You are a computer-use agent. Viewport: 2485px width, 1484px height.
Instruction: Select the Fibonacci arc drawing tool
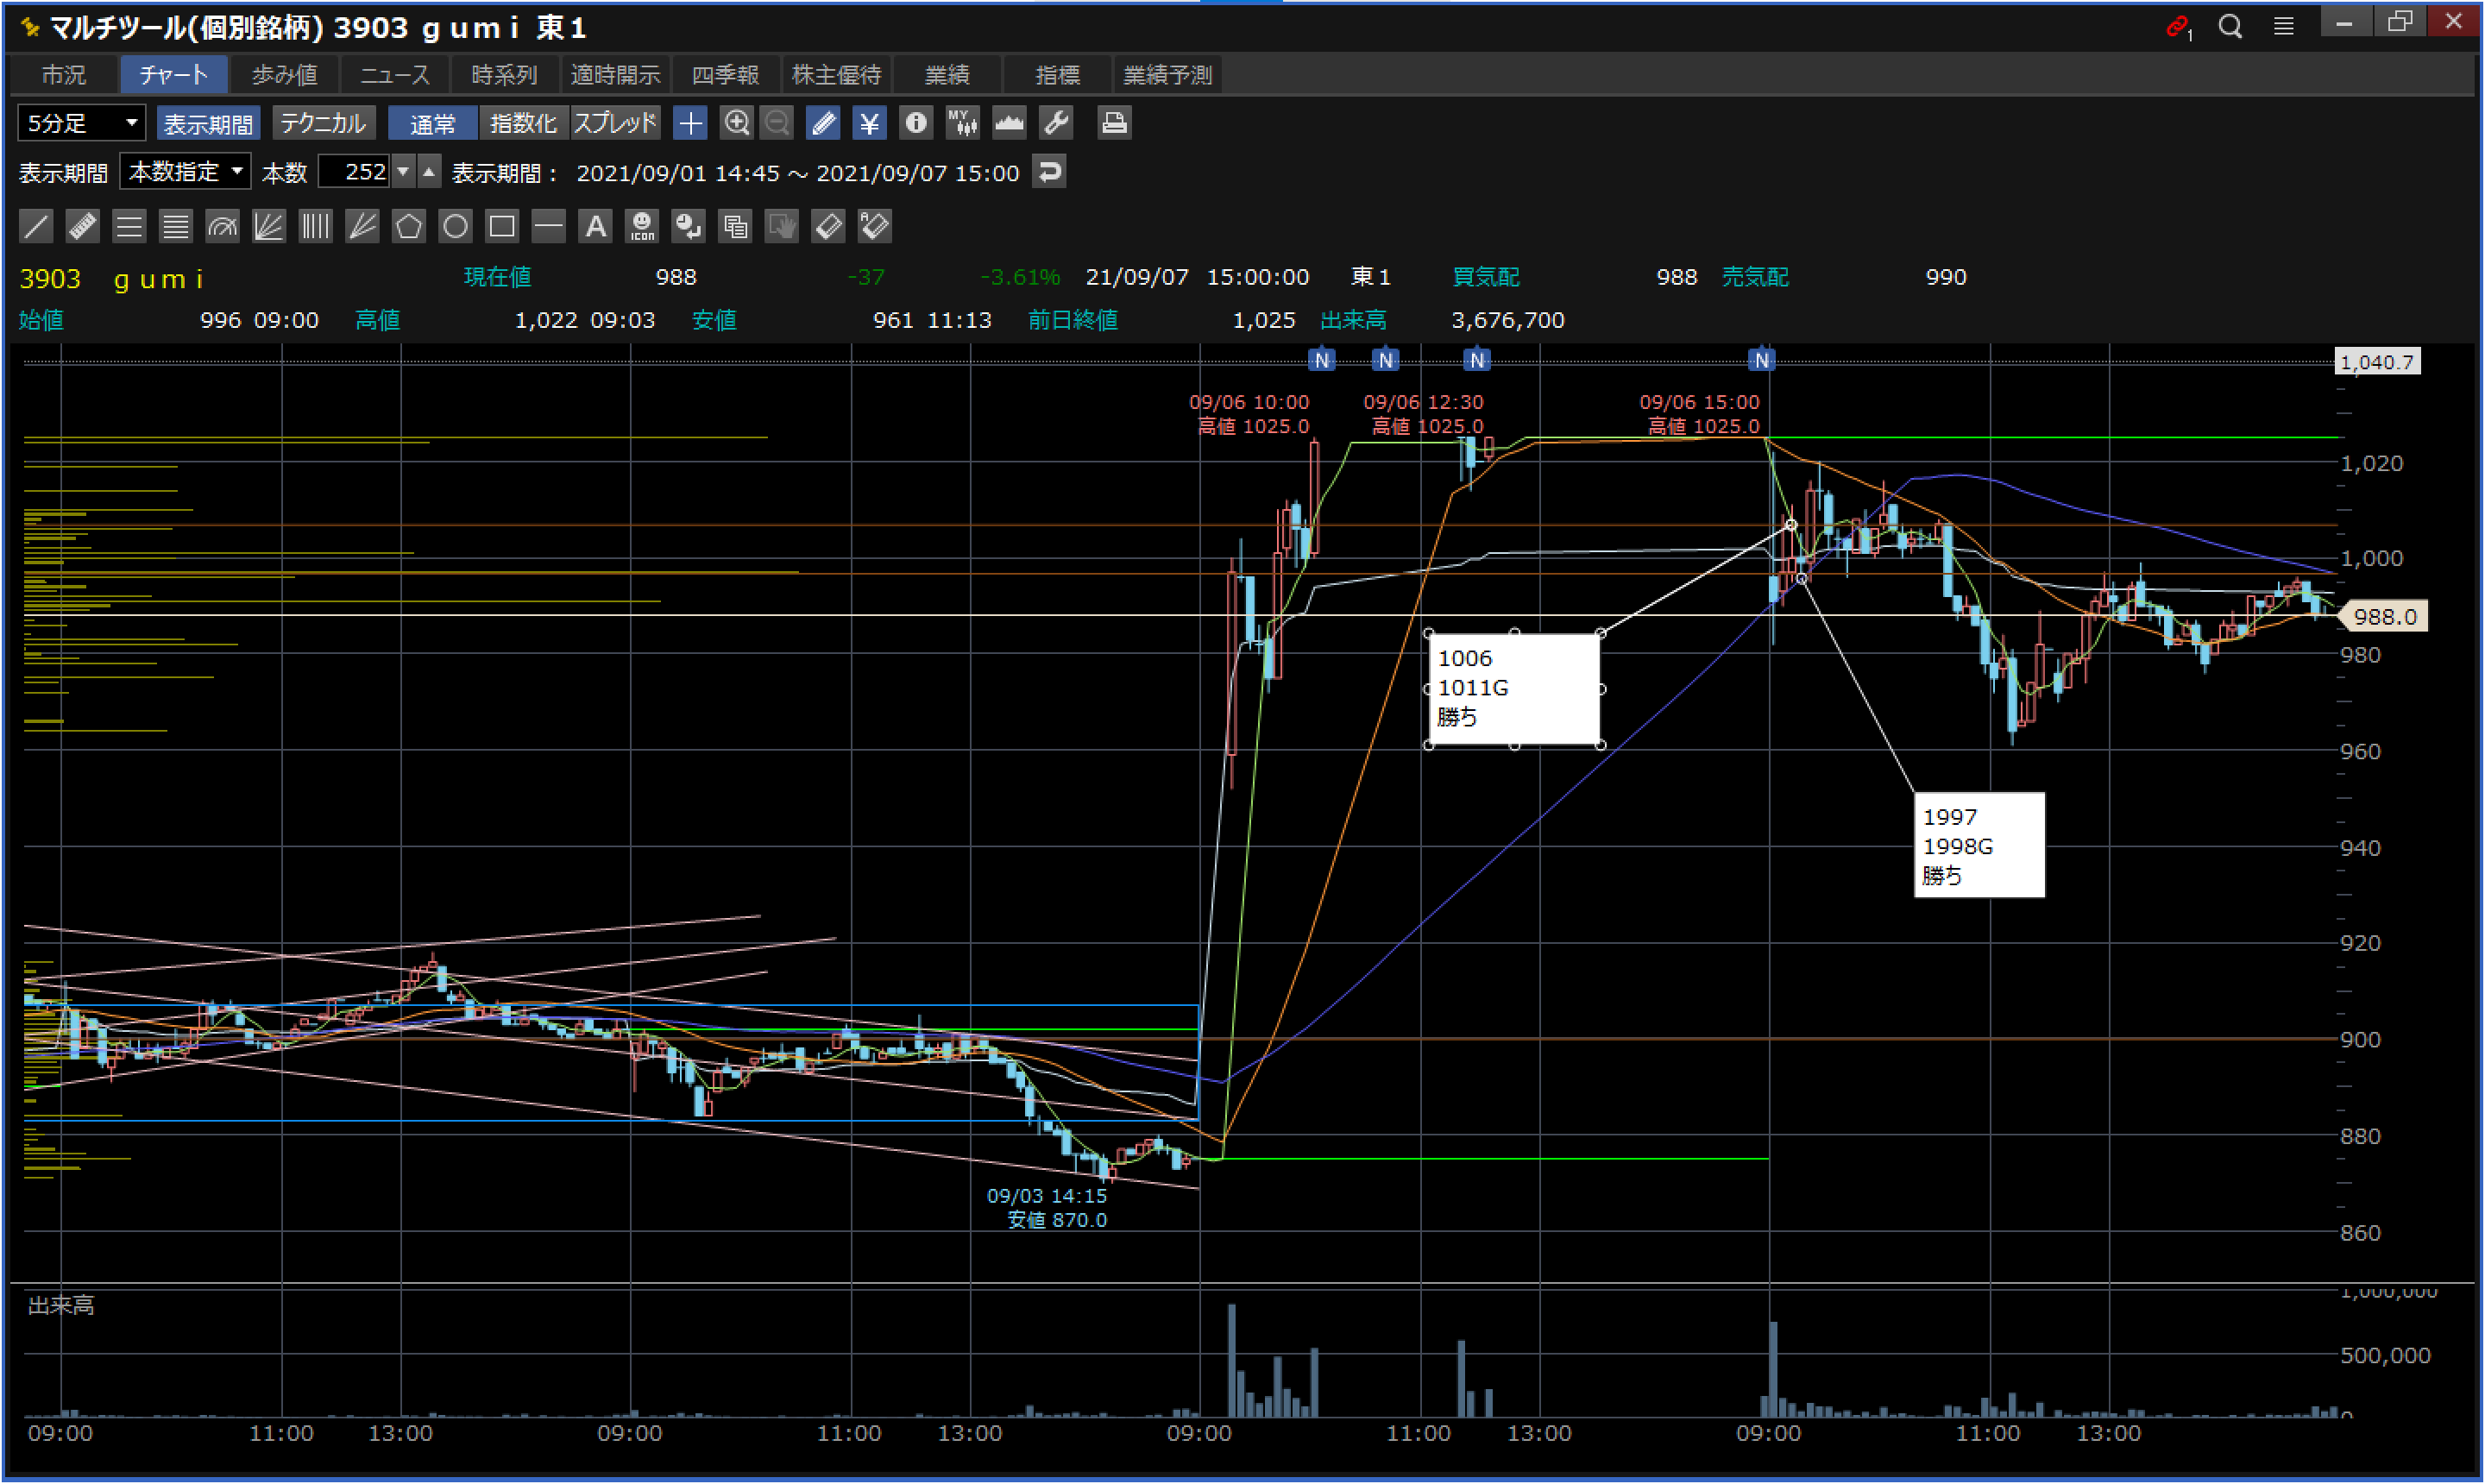coord(222,227)
